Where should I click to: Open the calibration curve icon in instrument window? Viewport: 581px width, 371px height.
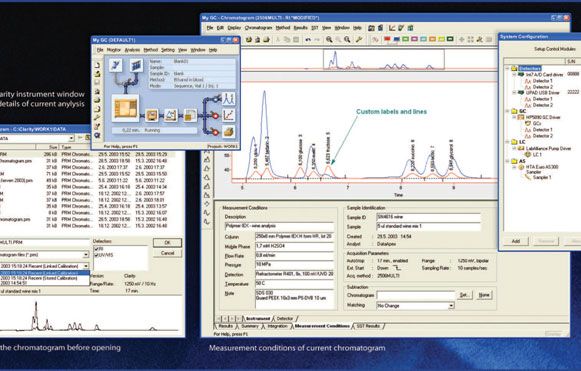(x=229, y=115)
